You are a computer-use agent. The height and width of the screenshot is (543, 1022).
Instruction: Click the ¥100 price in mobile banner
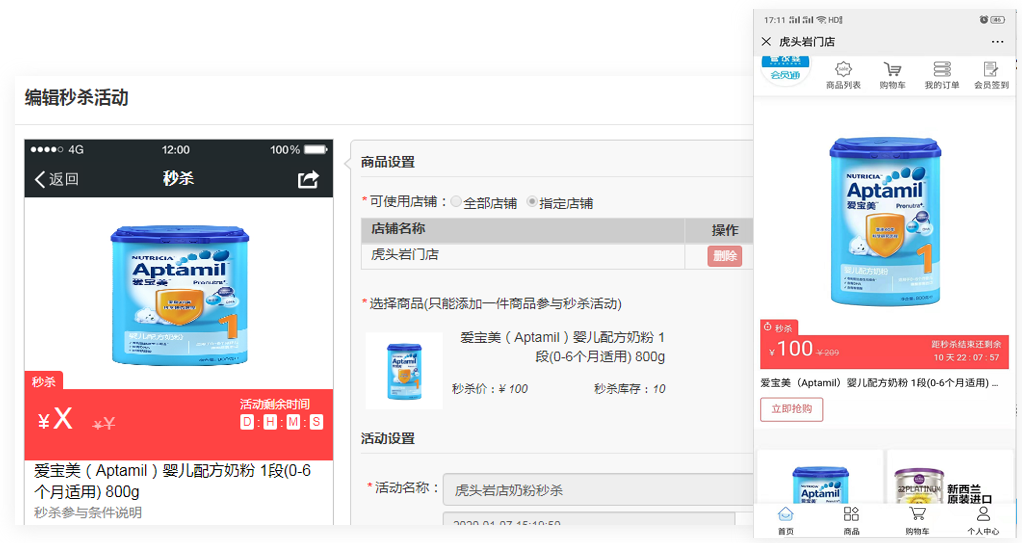pos(790,349)
